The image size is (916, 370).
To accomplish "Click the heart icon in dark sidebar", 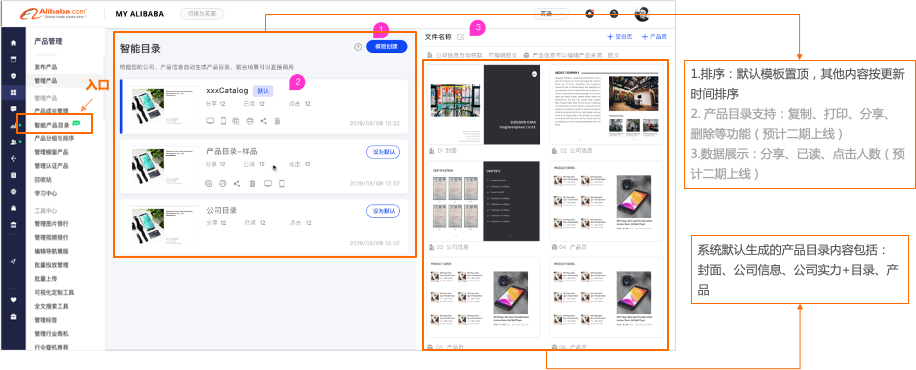I will click(x=13, y=300).
